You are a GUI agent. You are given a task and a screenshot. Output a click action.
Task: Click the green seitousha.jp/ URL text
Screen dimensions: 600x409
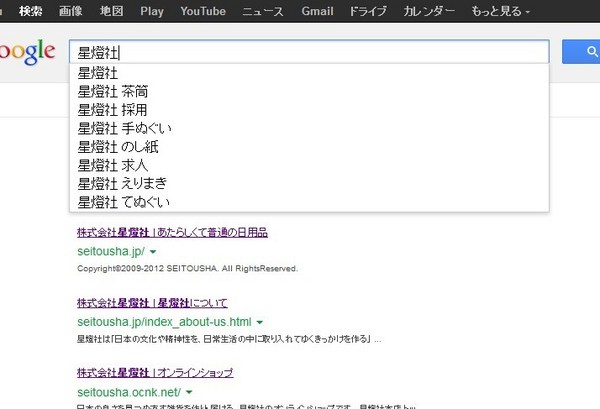pyautogui.click(x=111, y=251)
